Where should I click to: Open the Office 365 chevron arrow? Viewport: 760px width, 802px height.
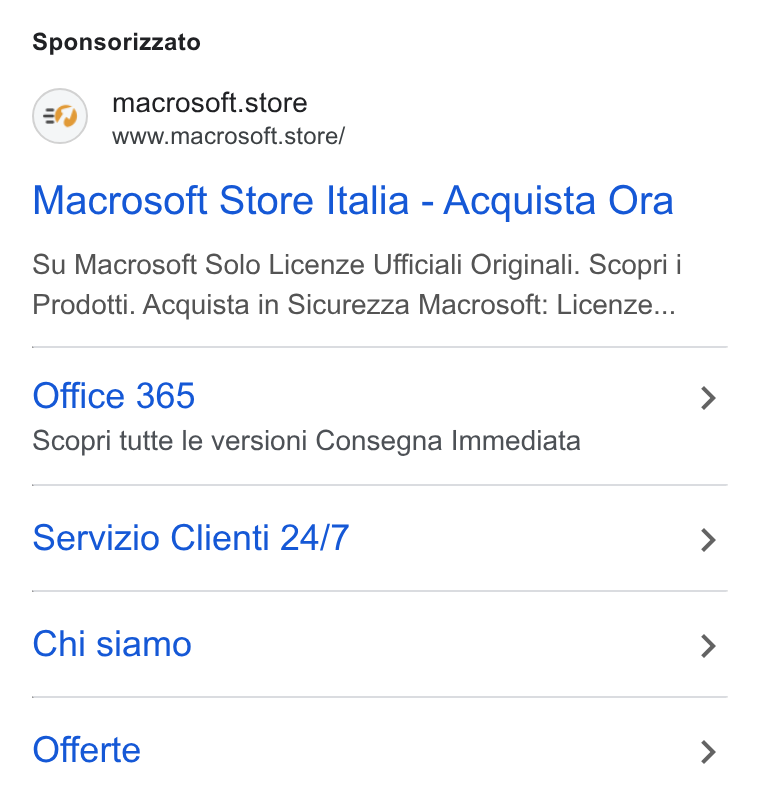tap(708, 398)
